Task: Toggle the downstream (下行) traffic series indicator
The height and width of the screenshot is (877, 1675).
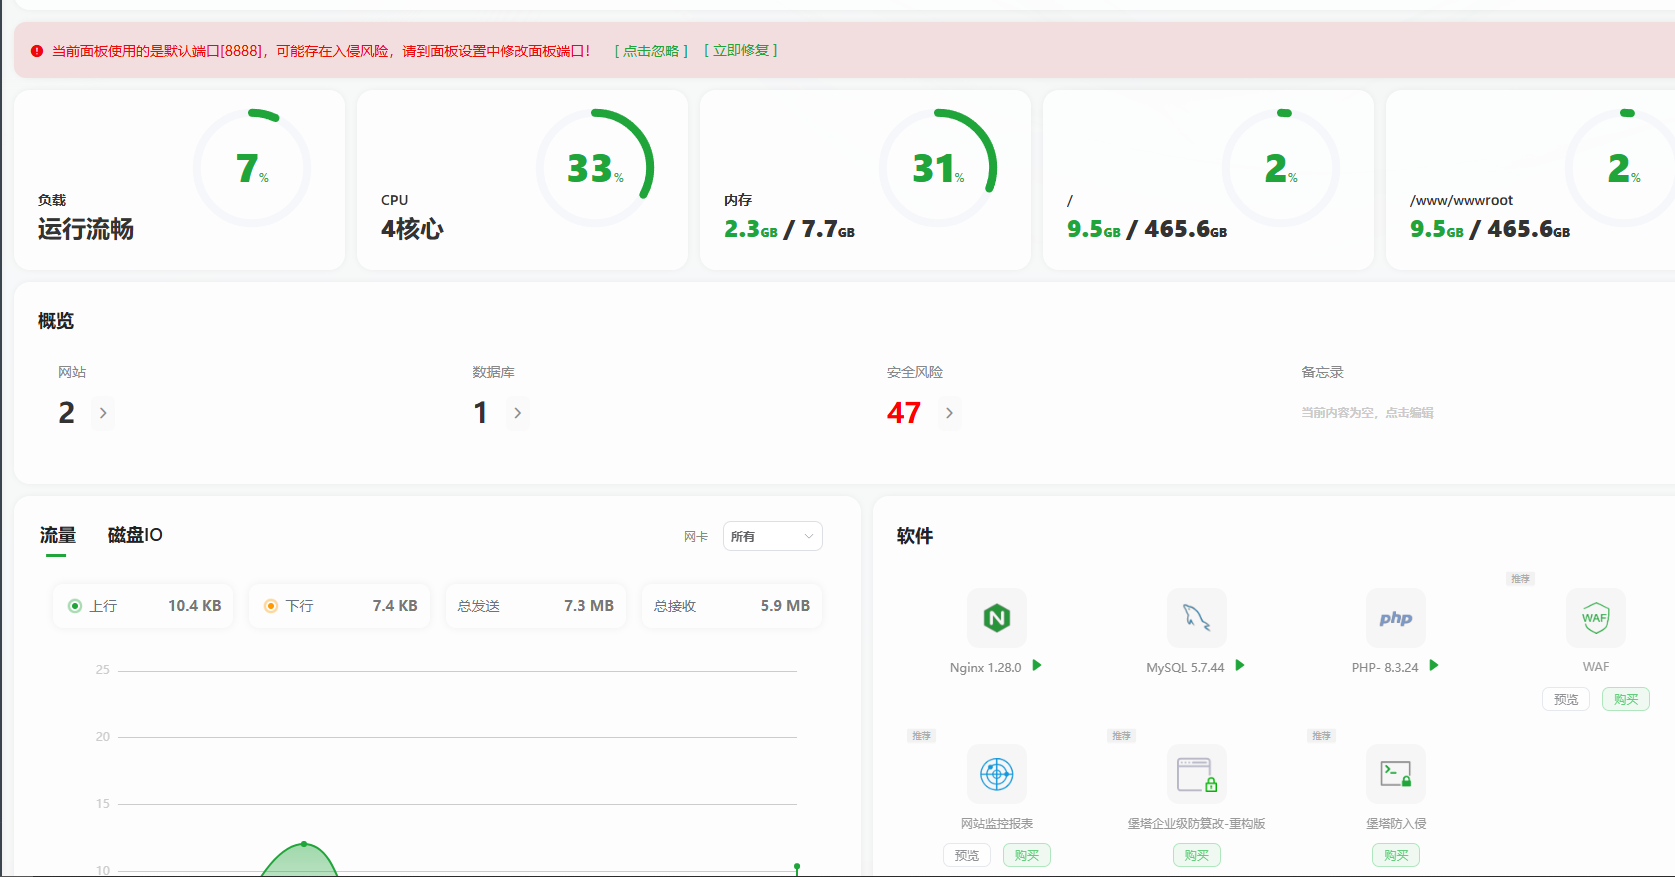Action: pos(271,606)
